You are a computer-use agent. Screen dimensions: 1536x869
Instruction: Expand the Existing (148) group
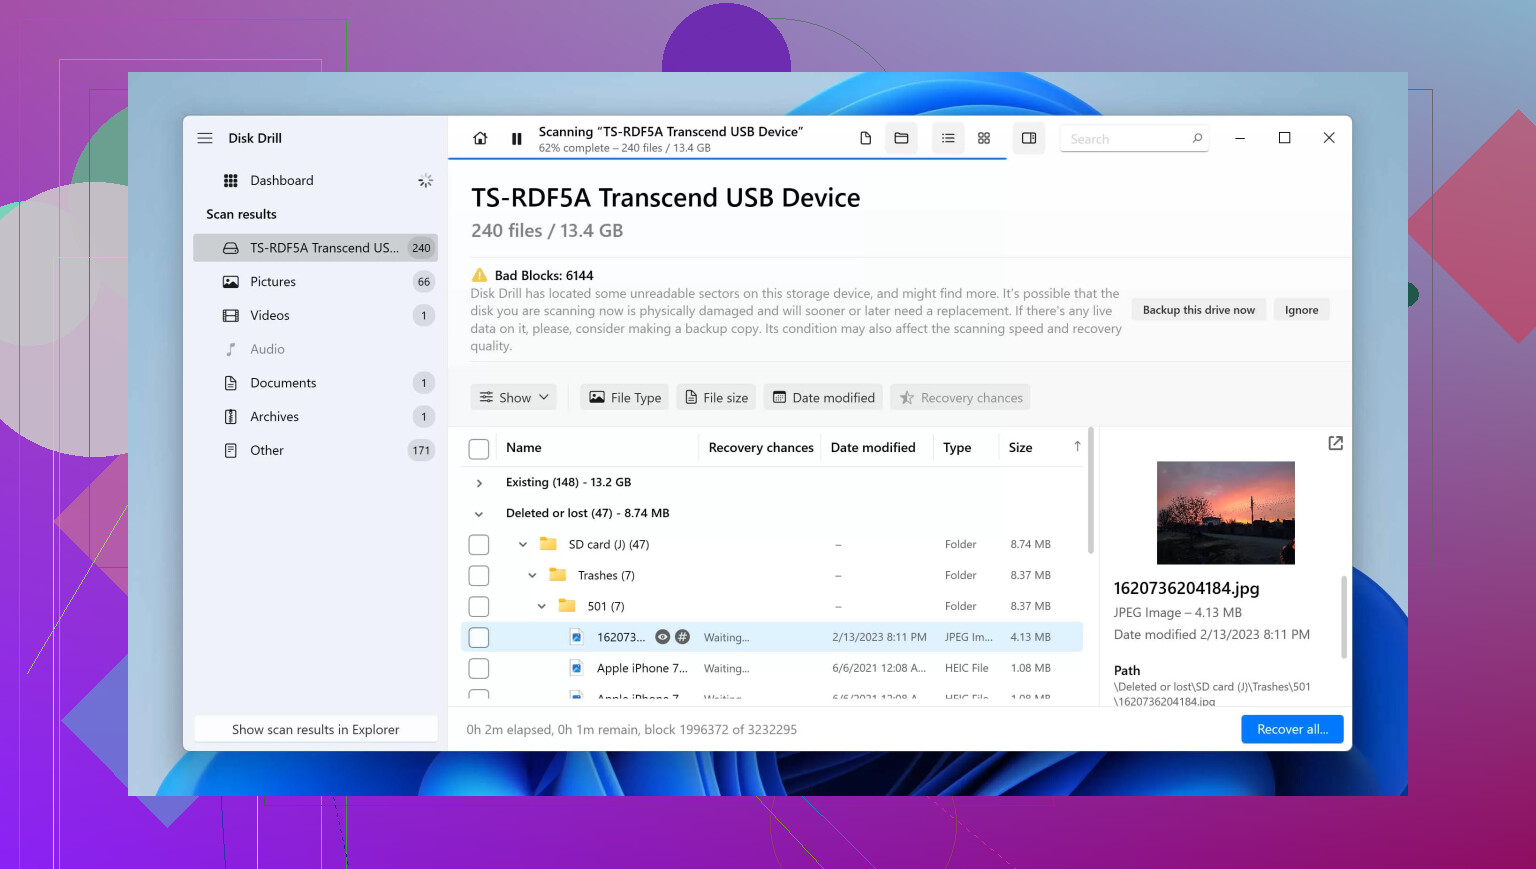pyautogui.click(x=479, y=483)
